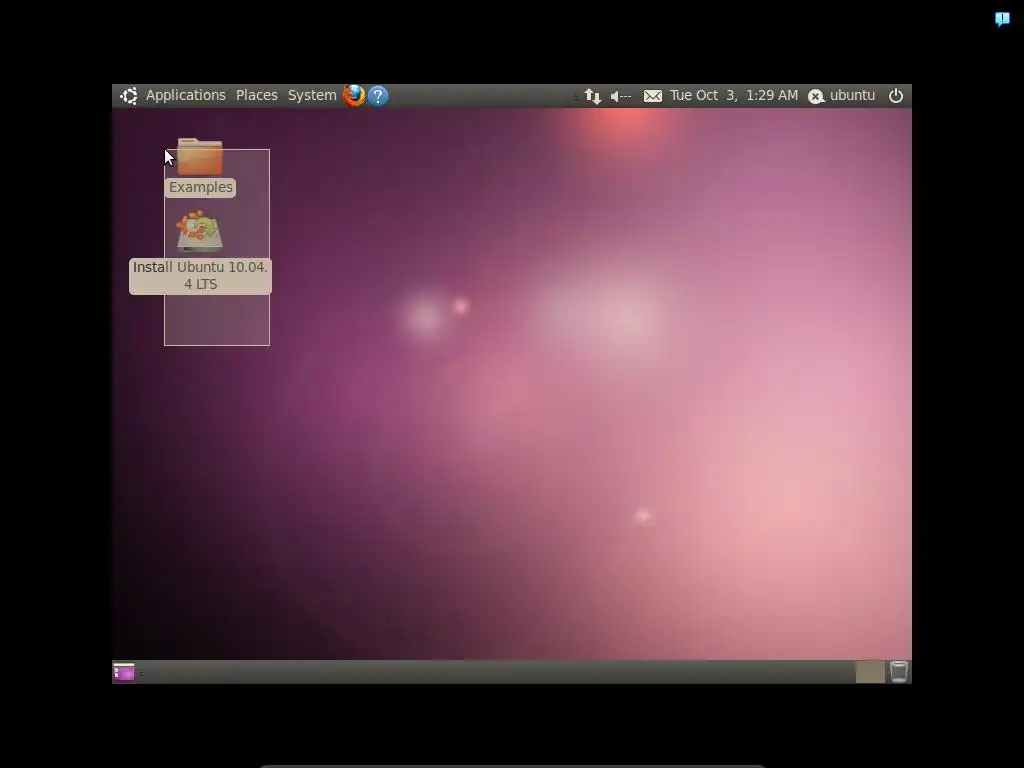Screen dimensions: 1024x768
Task: Open the Applications menu
Action: (185, 95)
